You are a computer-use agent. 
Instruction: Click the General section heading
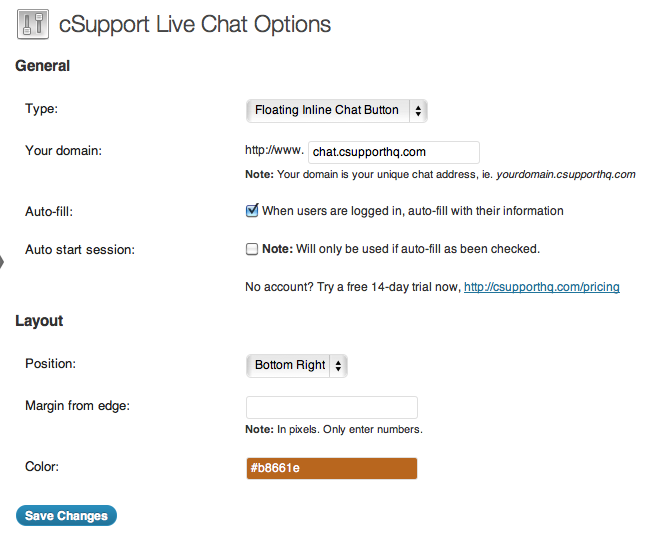click(42, 66)
